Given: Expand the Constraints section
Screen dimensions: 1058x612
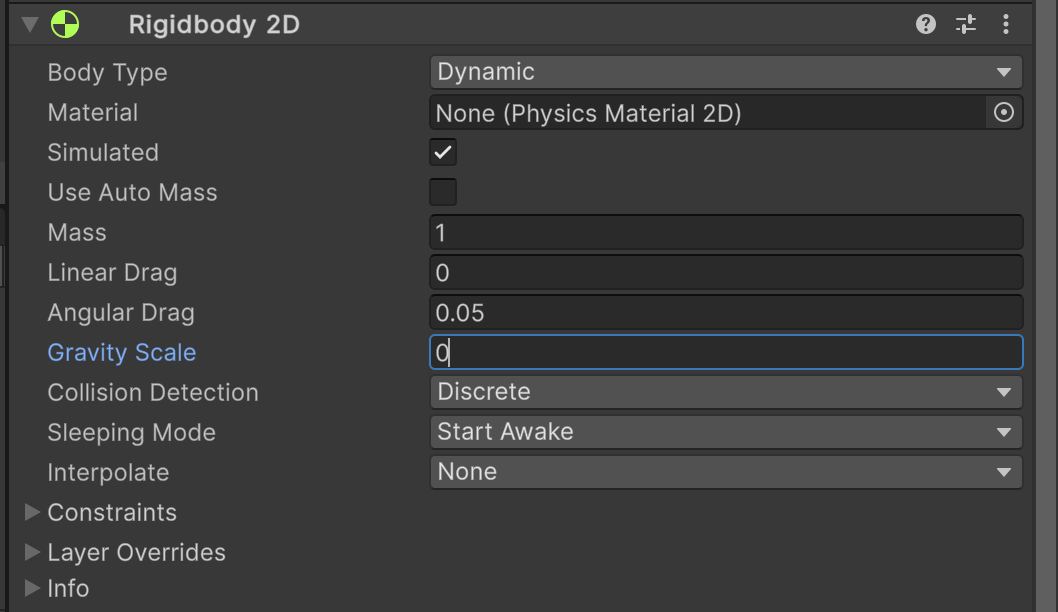Looking at the screenshot, I should pyautogui.click(x=32, y=512).
